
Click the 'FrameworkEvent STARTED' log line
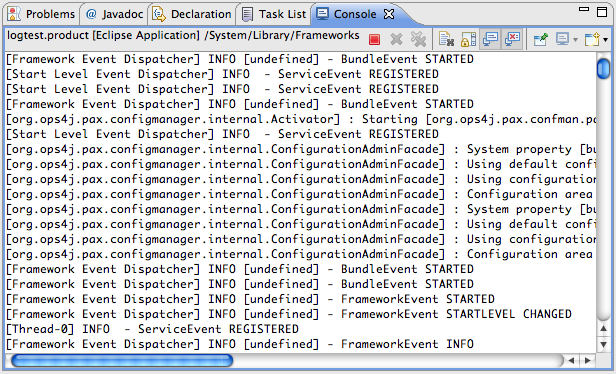[x=250, y=299]
